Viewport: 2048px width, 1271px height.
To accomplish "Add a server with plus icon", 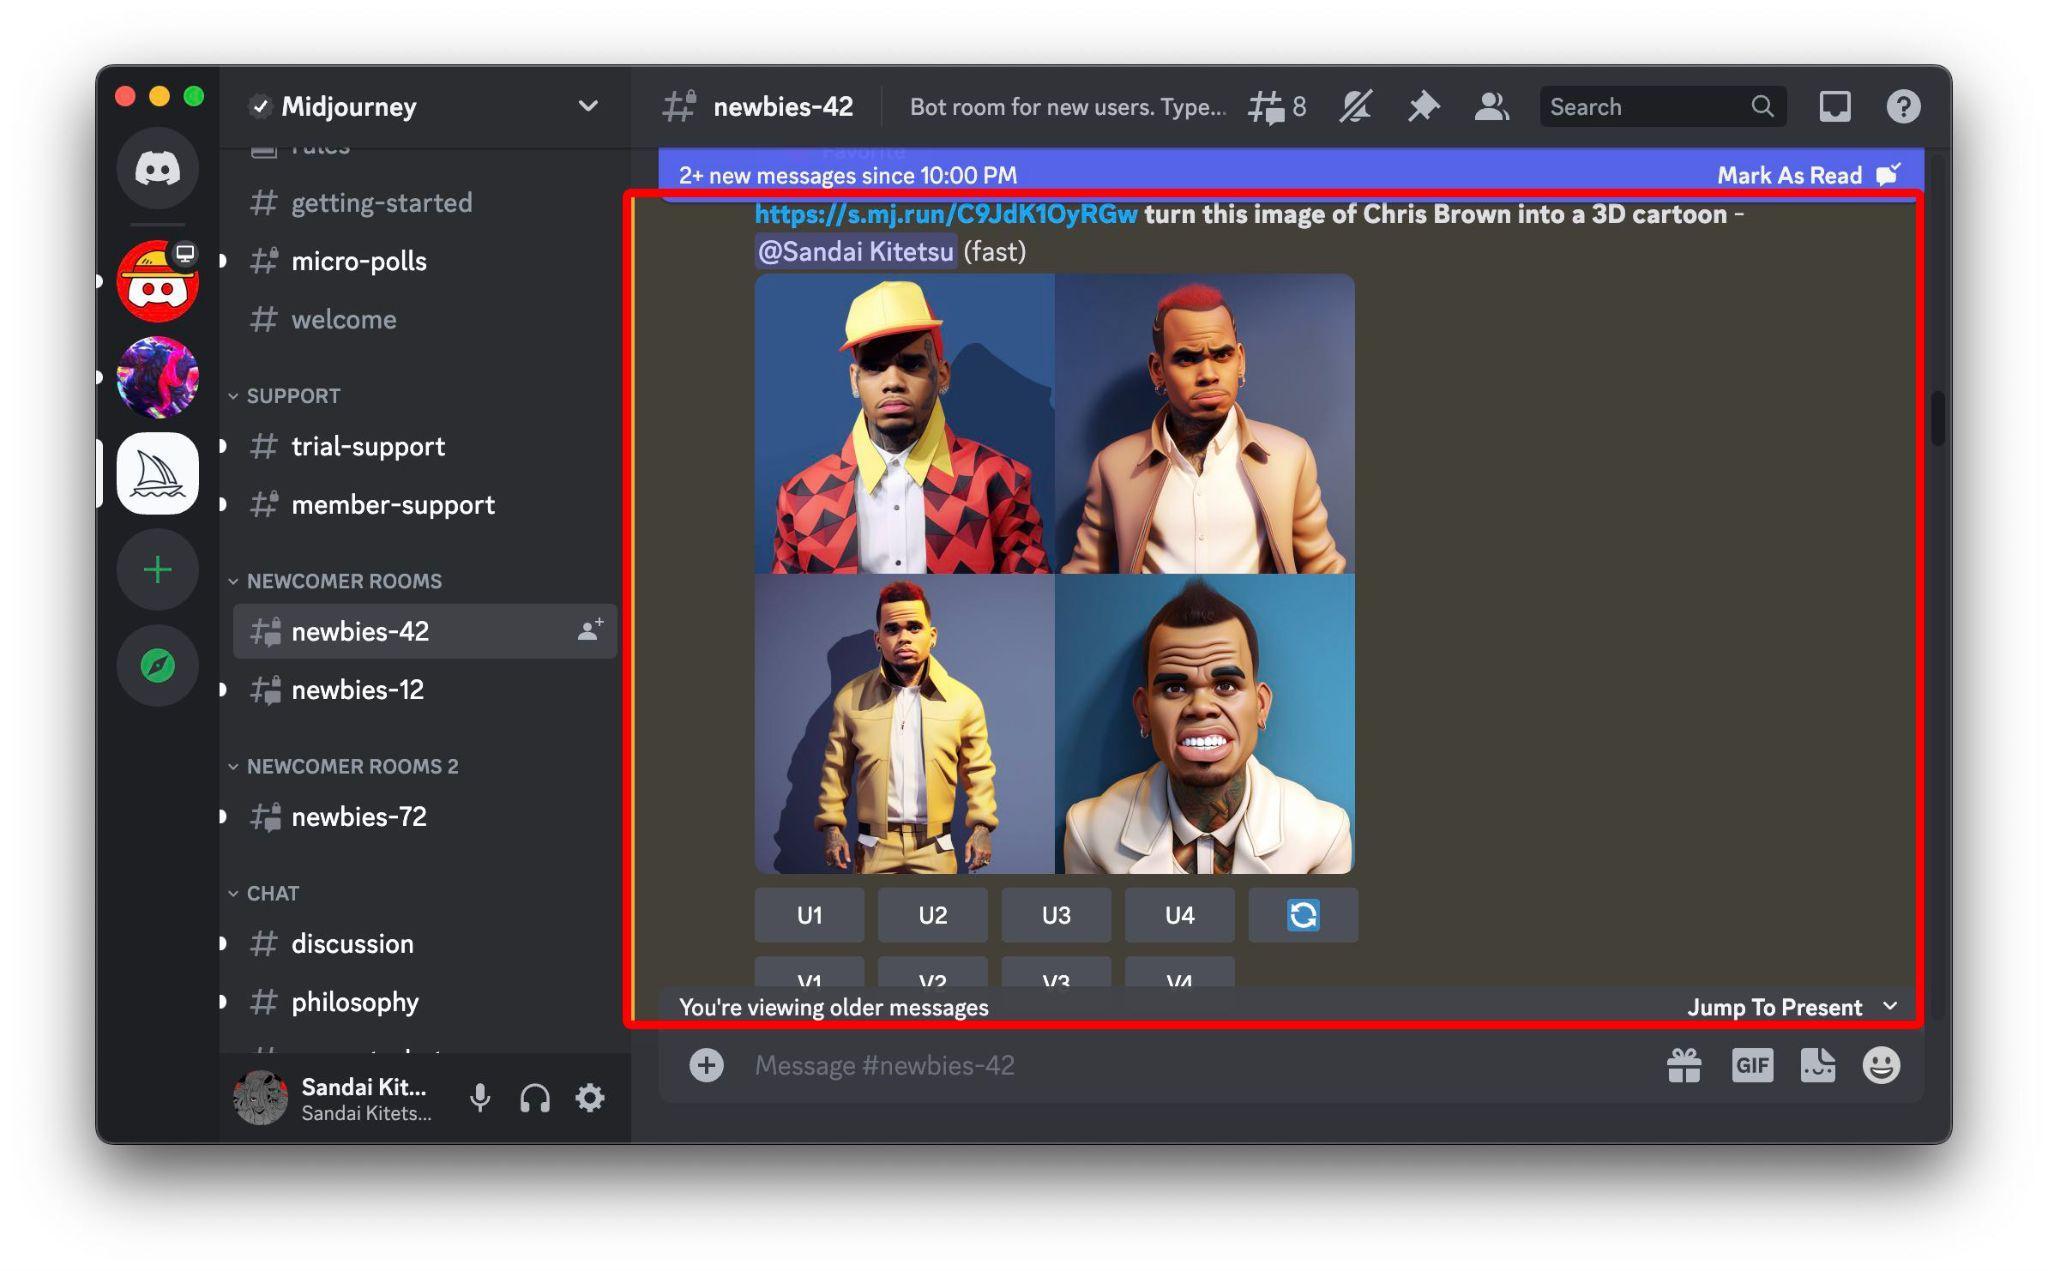I will [157, 570].
